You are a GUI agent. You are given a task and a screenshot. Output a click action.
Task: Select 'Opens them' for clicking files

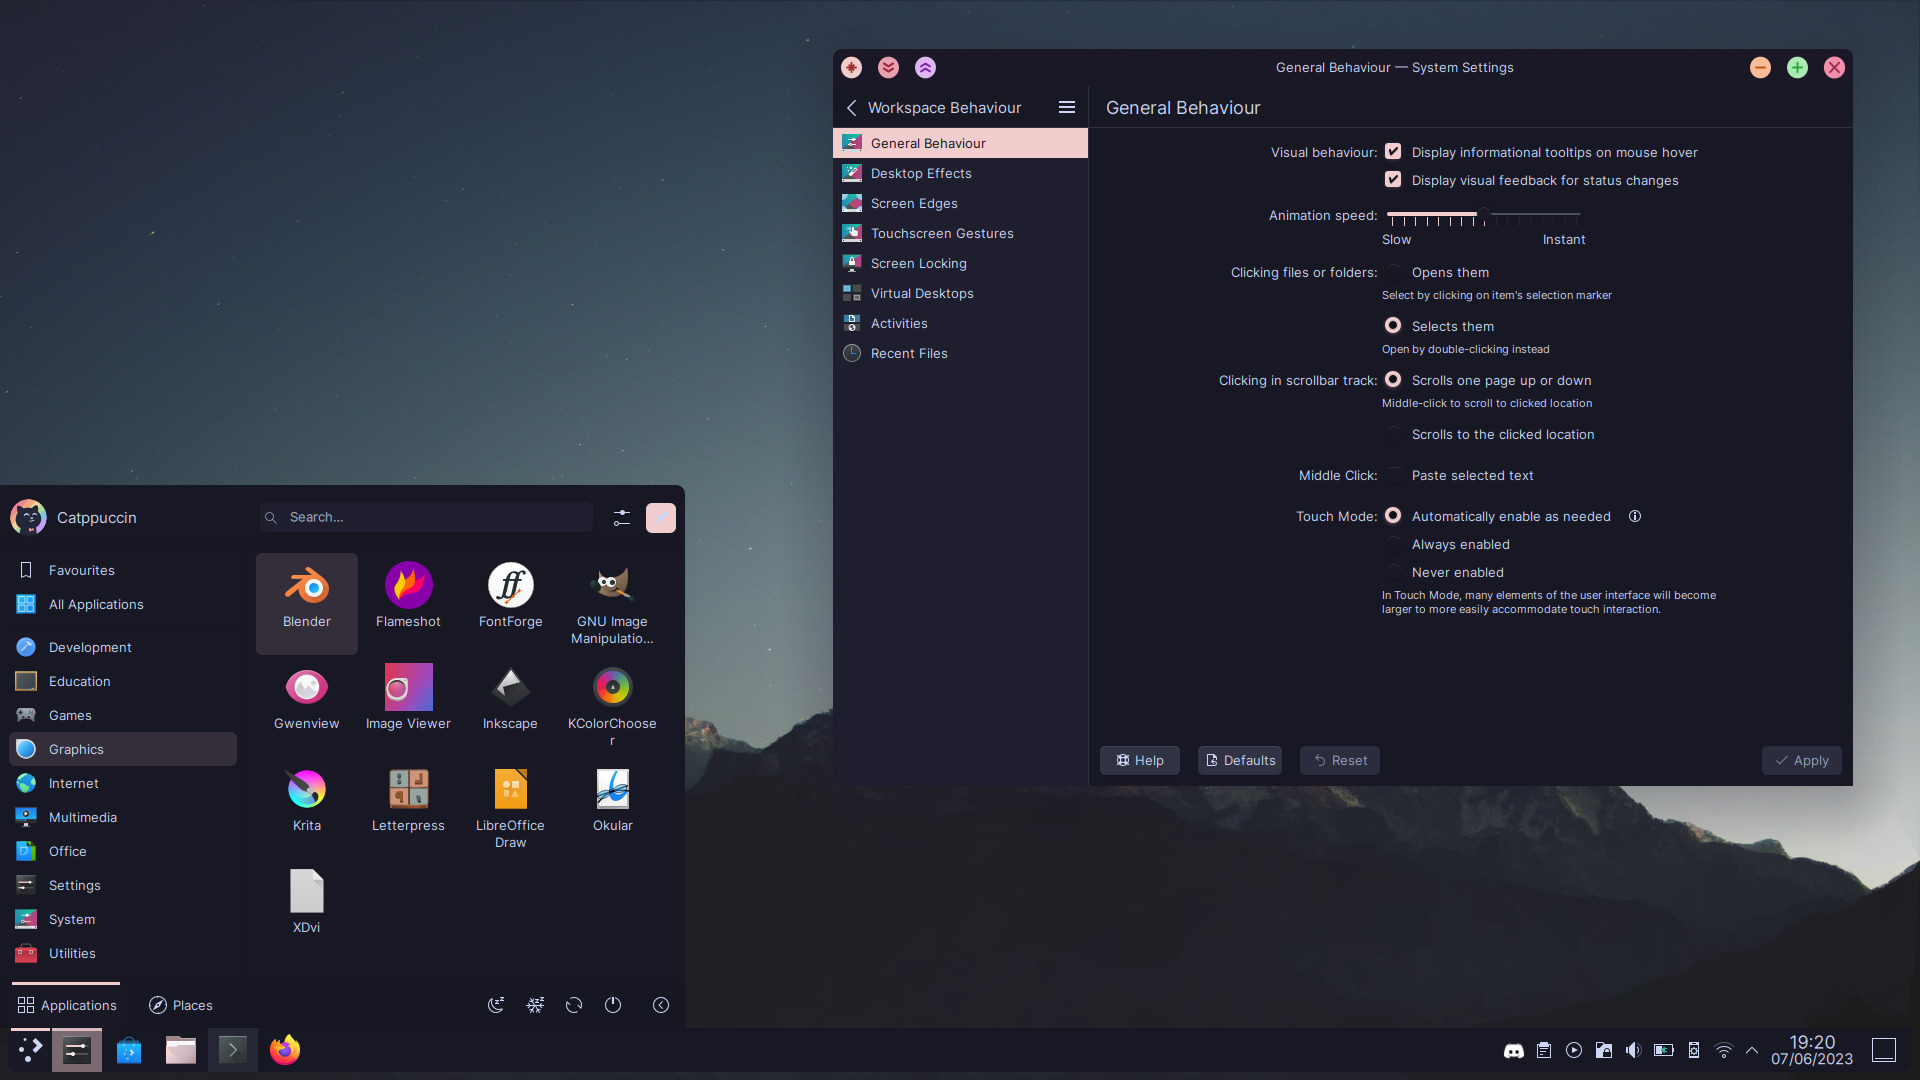click(x=1393, y=272)
